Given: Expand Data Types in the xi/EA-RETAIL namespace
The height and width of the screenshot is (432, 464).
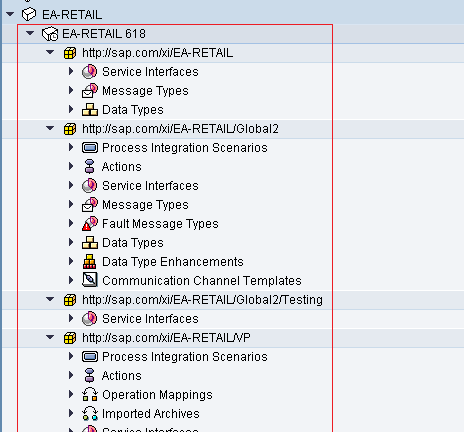Looking at the screenshot, I should (x=71, y=109).
